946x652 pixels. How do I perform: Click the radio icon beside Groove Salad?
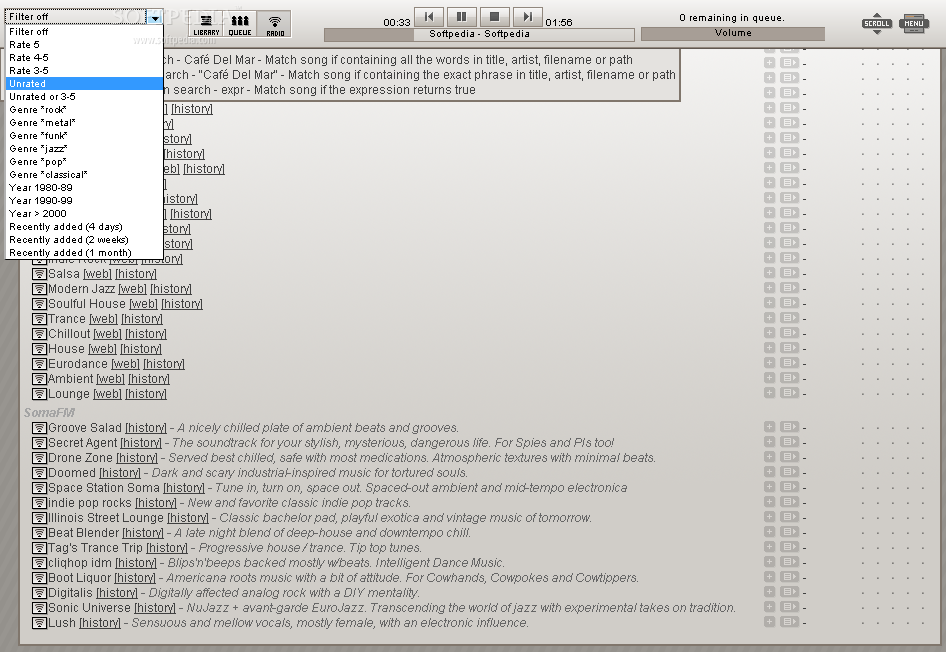click(x=39, y=428)
